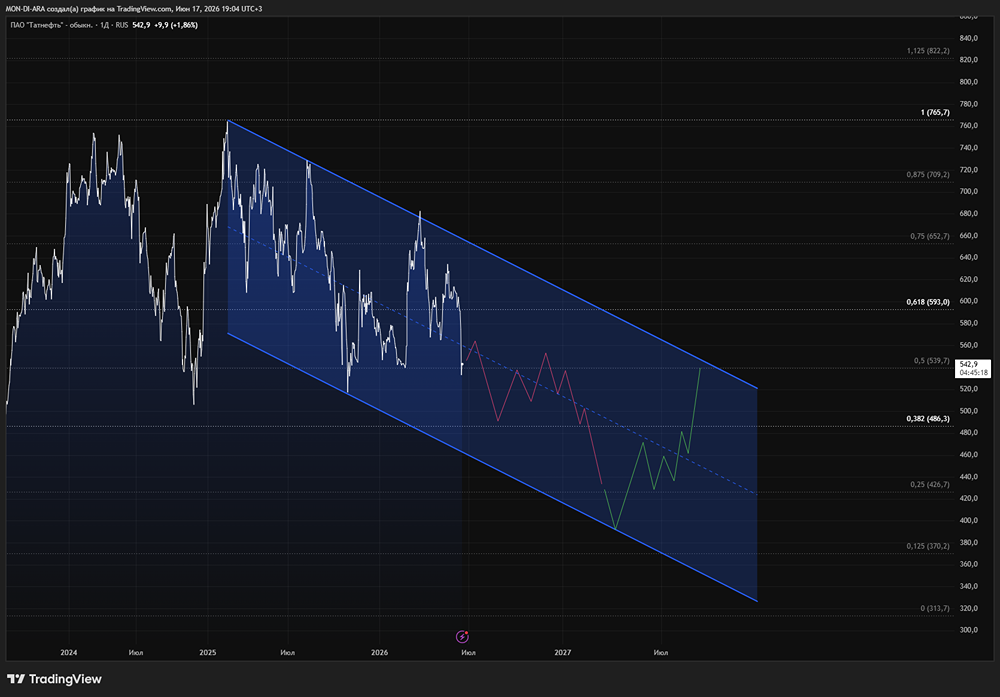Click 660,0 on the price axis

click(x=968, y=235)
